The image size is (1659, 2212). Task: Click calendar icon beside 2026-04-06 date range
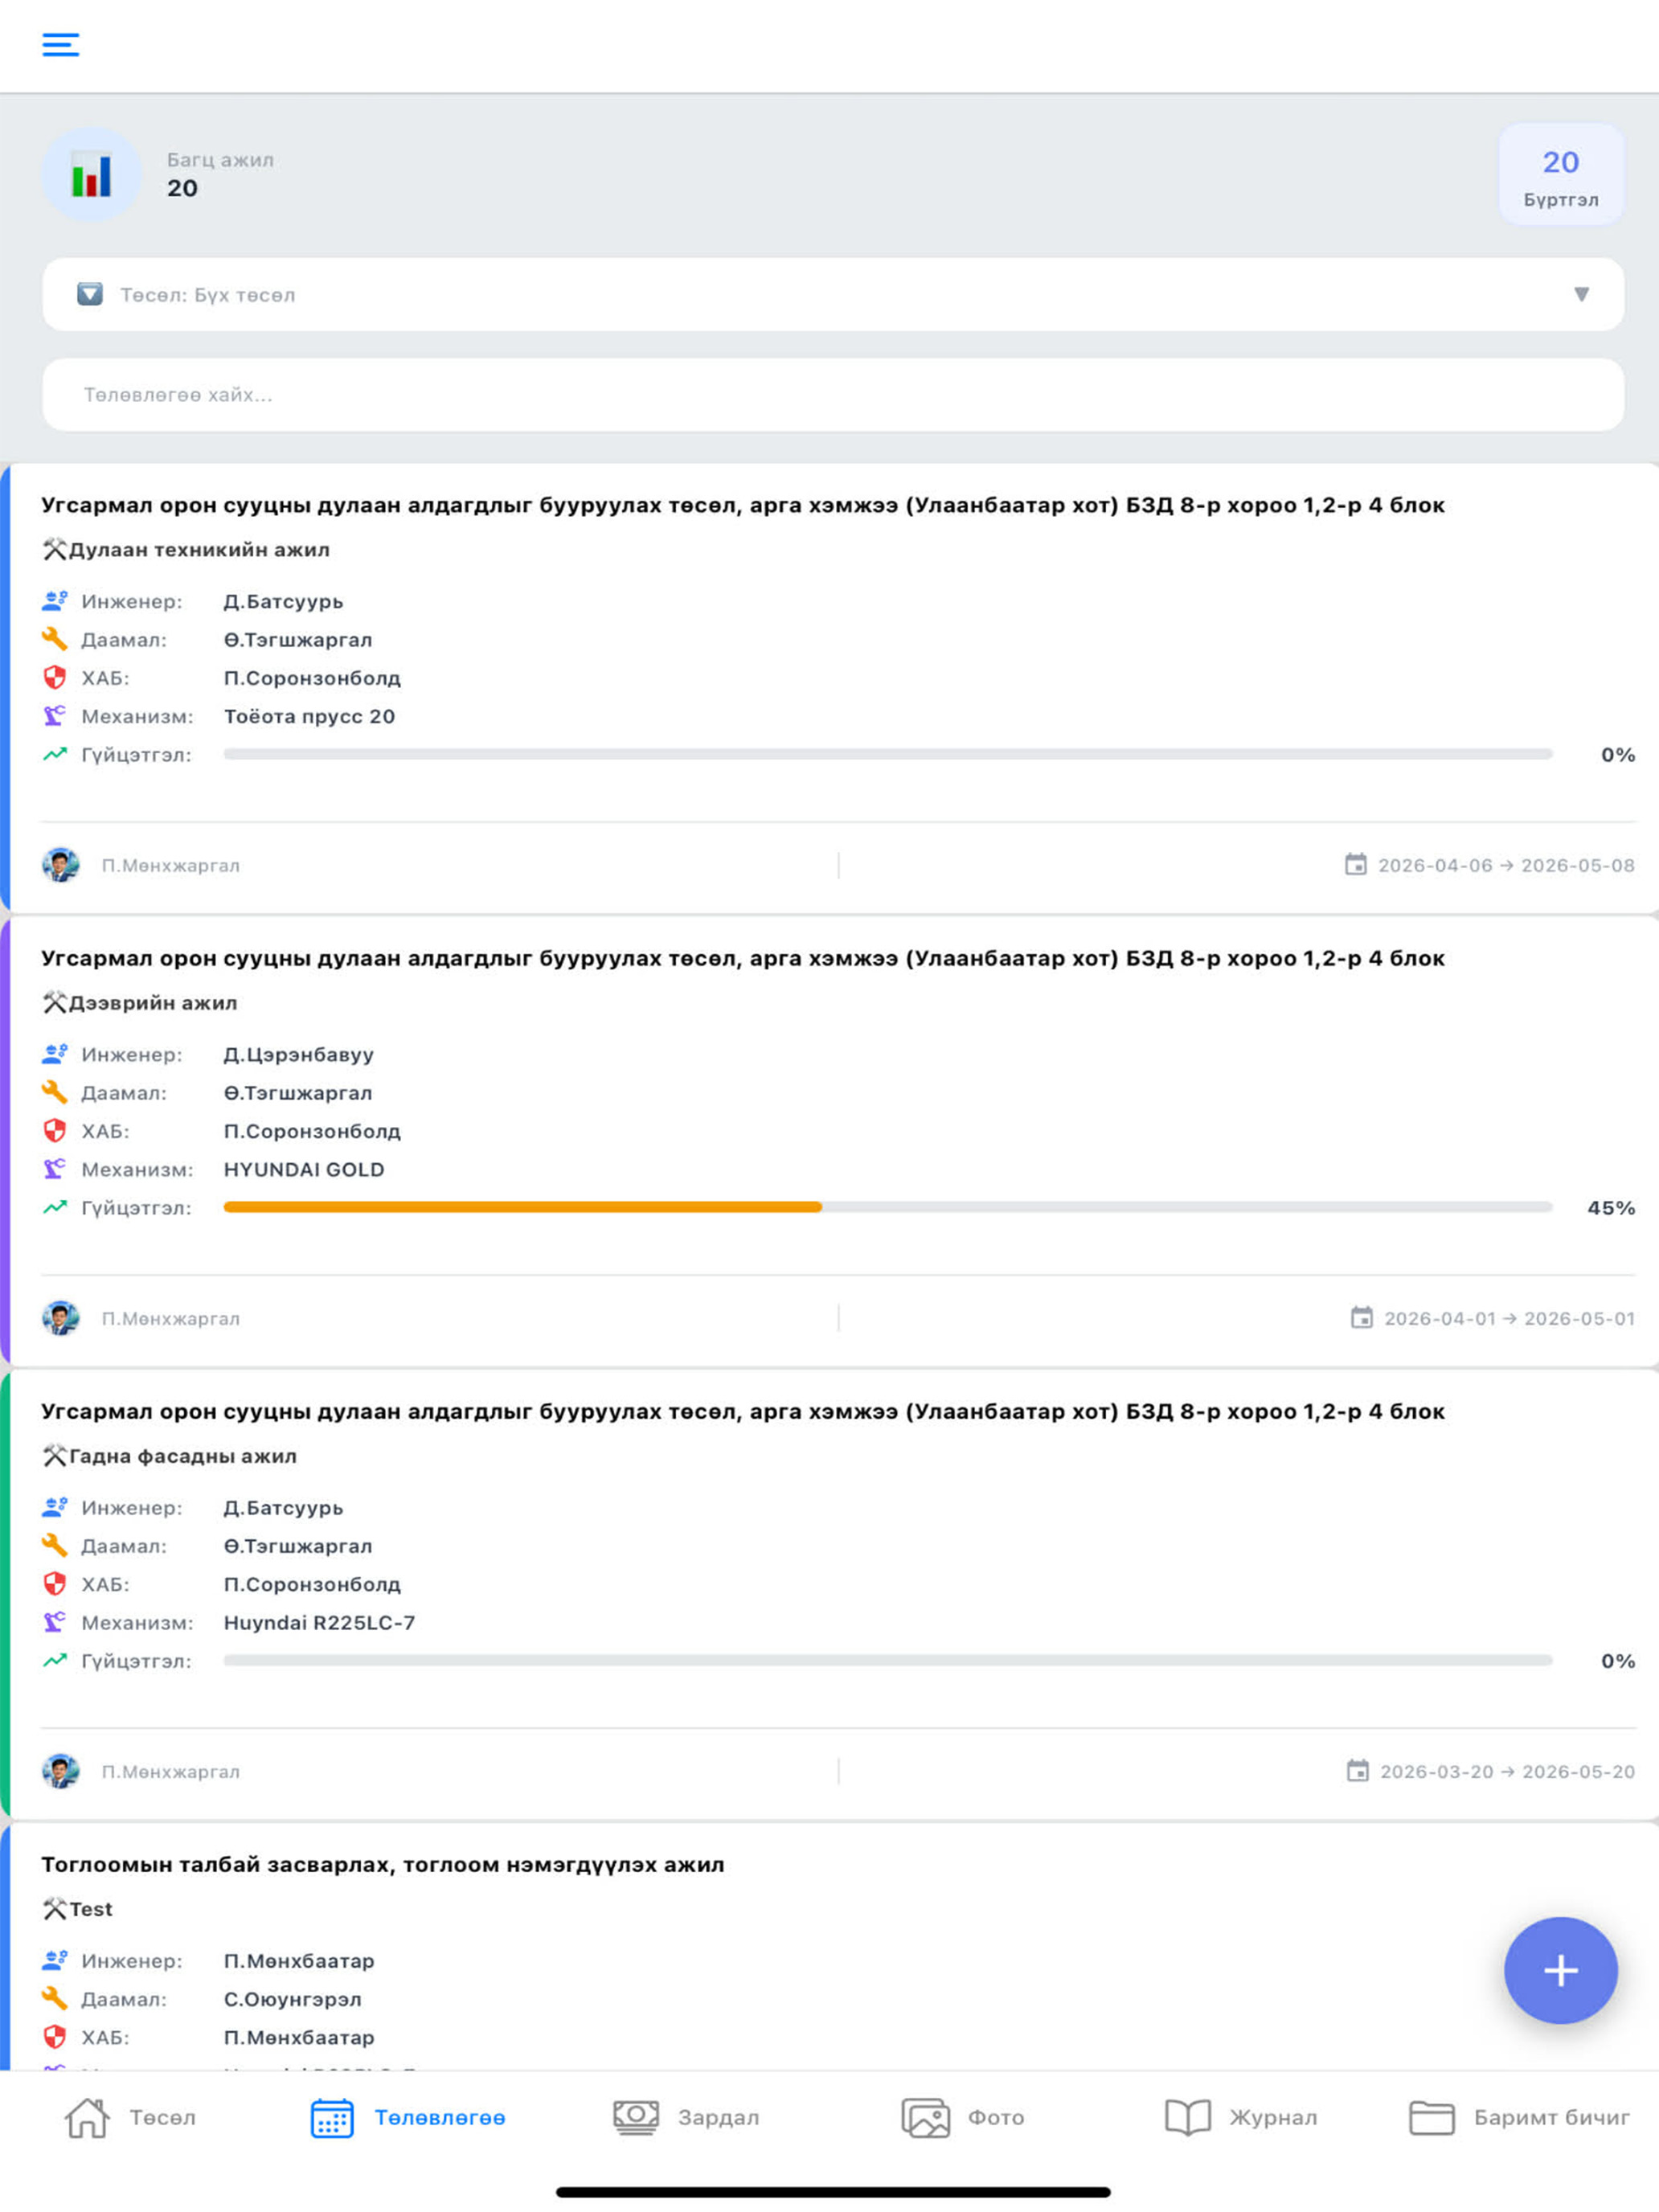coord(1355,864)
